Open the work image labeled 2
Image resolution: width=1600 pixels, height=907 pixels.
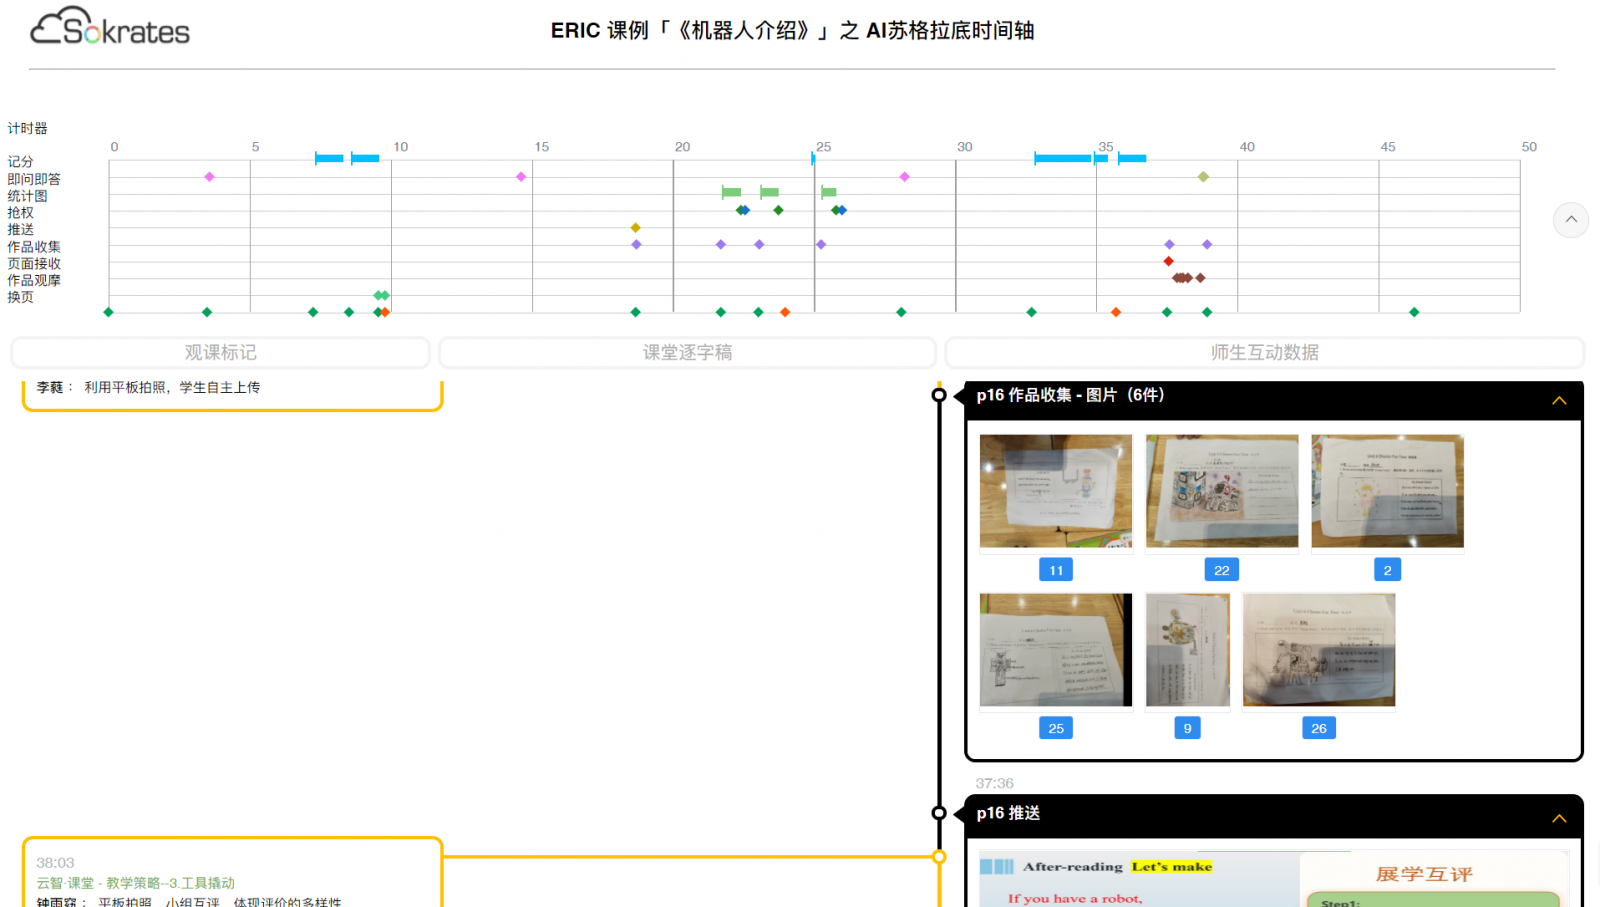[1387, 491]
